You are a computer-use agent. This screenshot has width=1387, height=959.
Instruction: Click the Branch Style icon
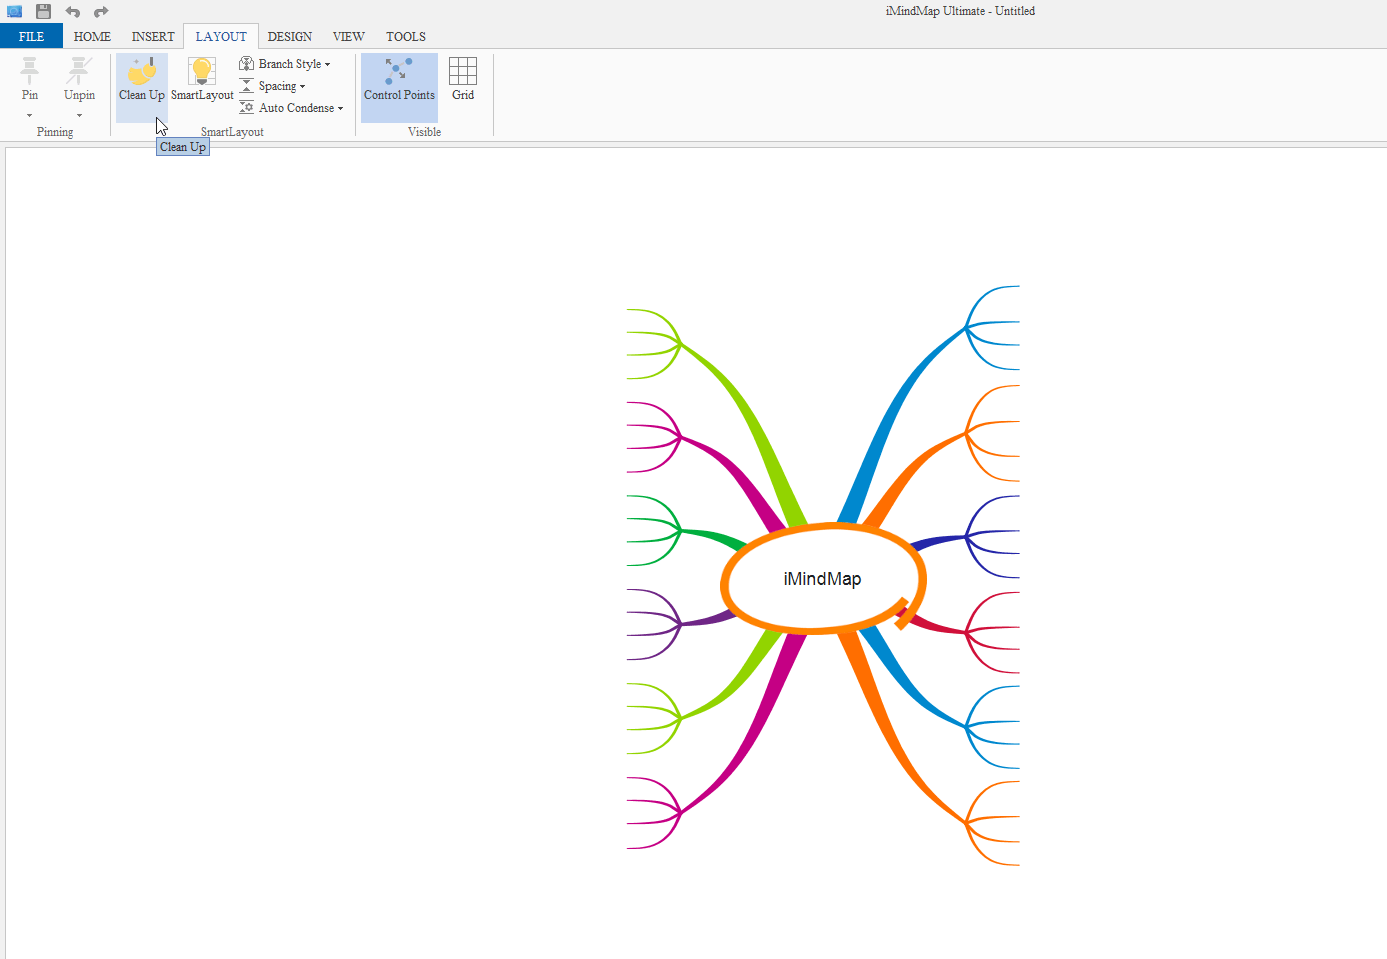tap(246, 64)
